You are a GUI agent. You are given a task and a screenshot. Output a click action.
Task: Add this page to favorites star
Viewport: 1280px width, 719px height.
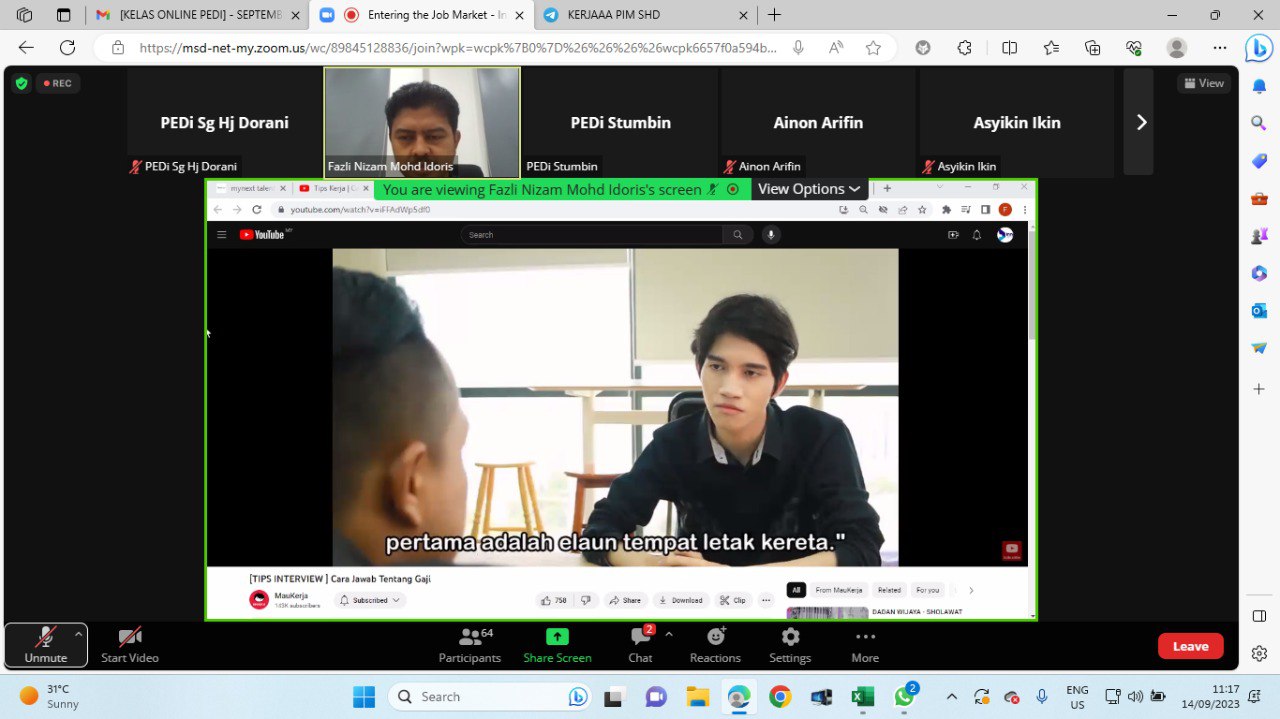pyautogui.click(x=873, y=47)
